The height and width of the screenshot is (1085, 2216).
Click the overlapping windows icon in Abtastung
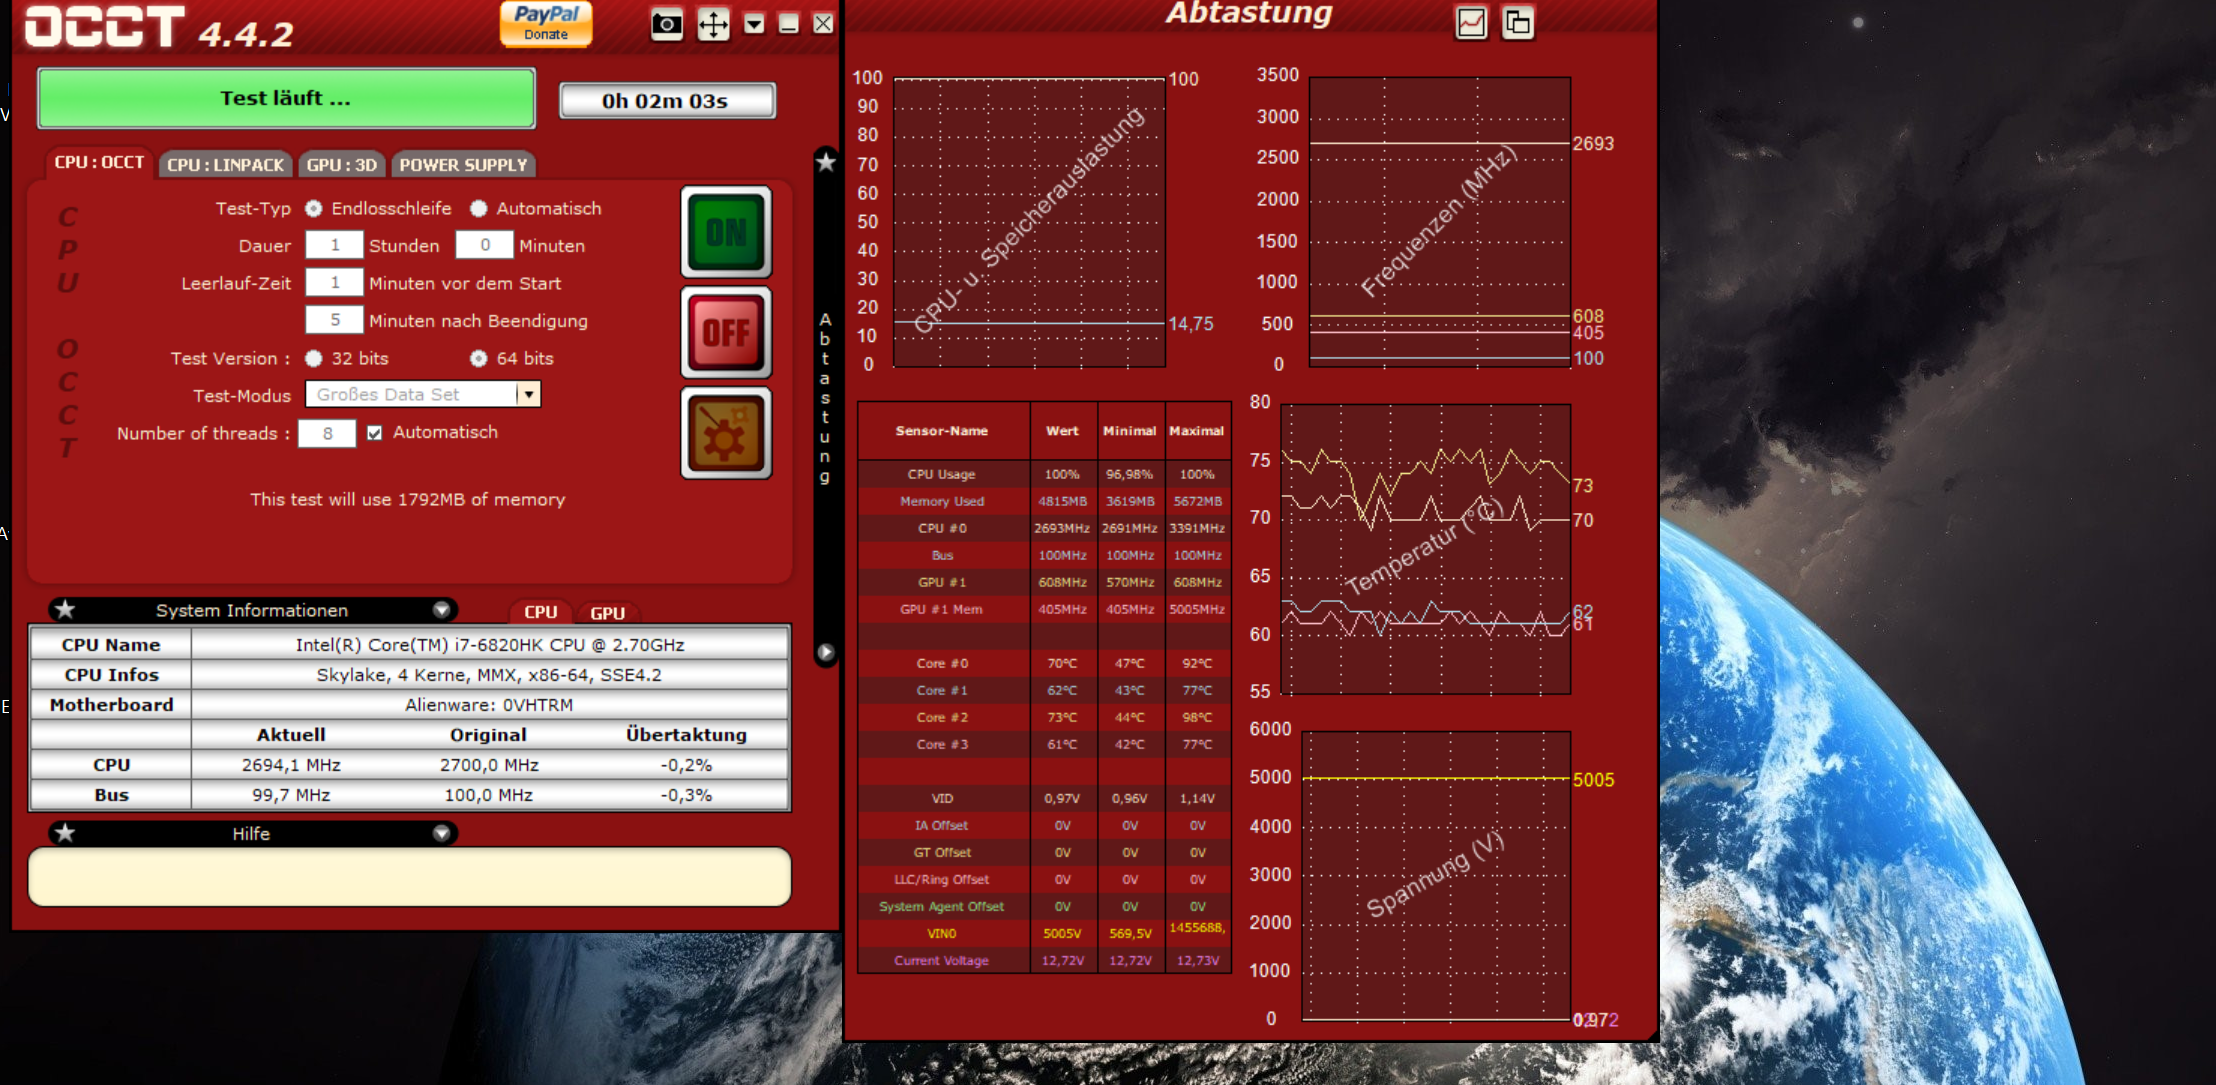pyautogui.click(x=1517, y=23)
